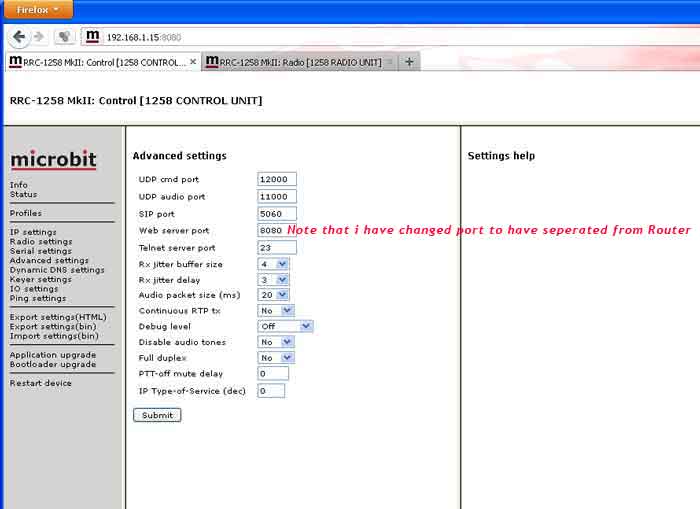The width and height of the screenshot is (700, 509).
Task: Click the UDP cmd port field
Action: click(x=277, y=179)
